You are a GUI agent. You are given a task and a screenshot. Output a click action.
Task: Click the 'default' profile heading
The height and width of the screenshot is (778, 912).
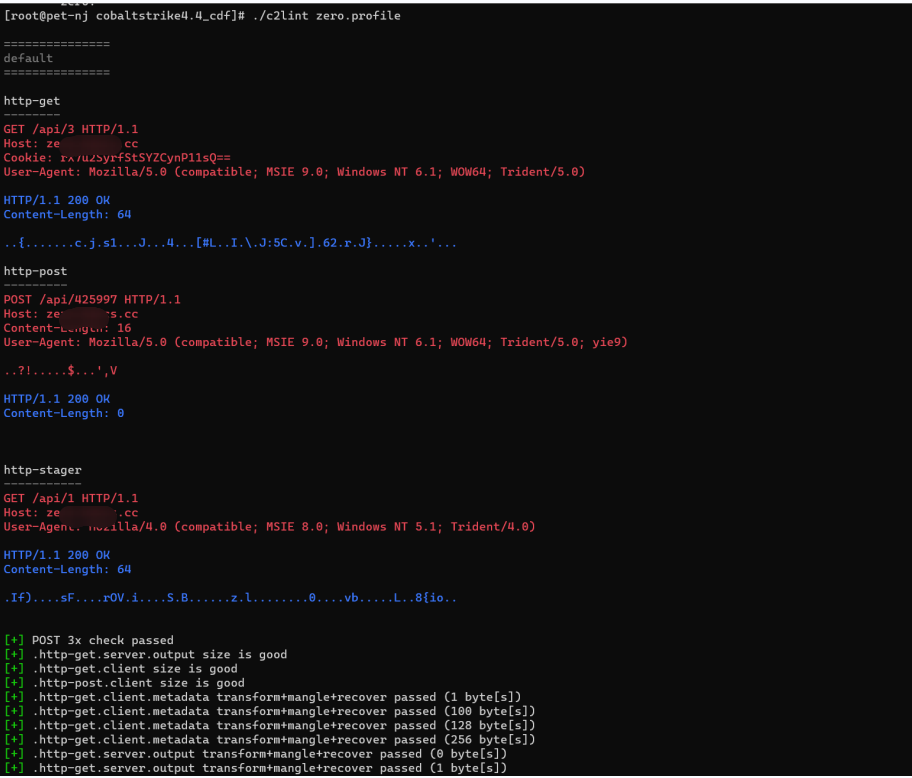[x=28, y=58]
